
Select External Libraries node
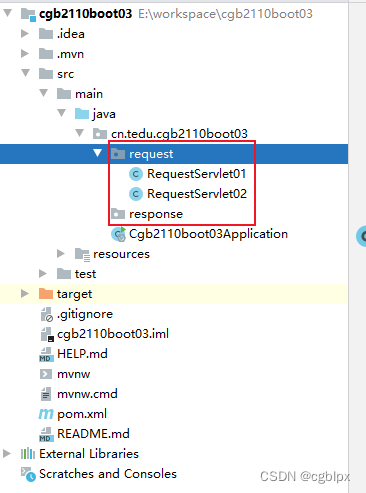pos(89,454)
